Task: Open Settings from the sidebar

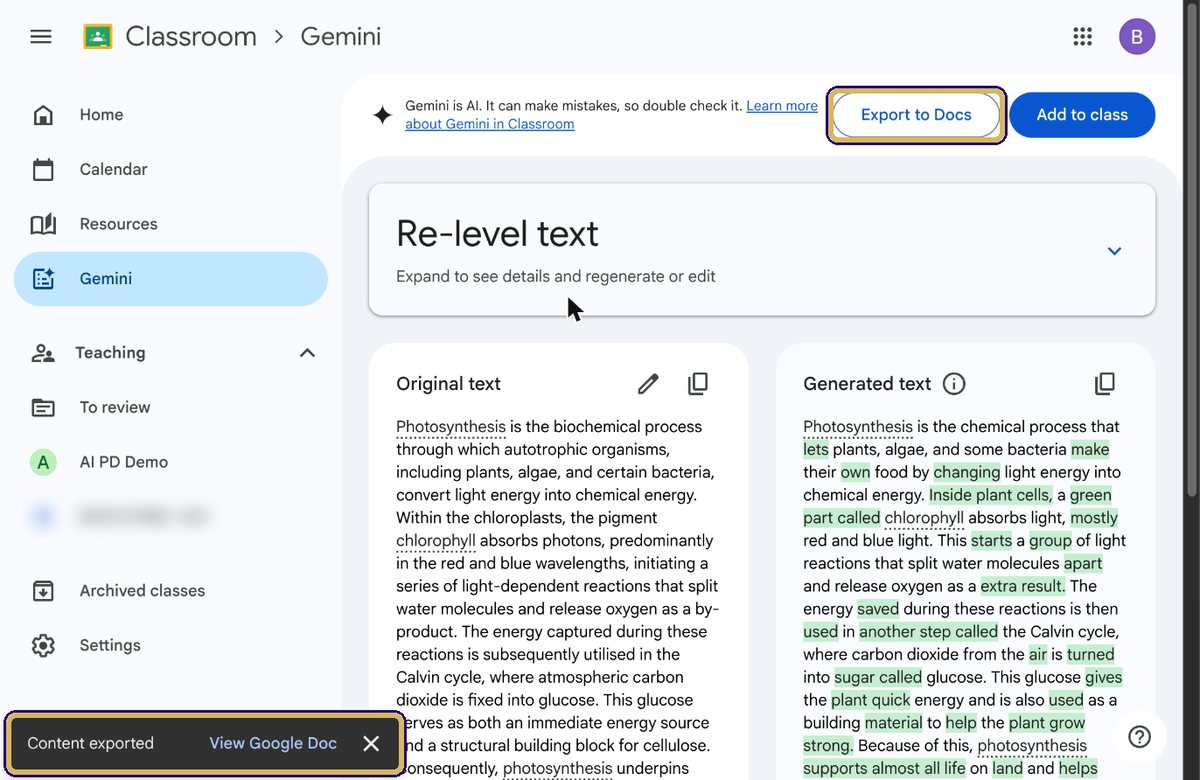Action: tap(170, 645)
